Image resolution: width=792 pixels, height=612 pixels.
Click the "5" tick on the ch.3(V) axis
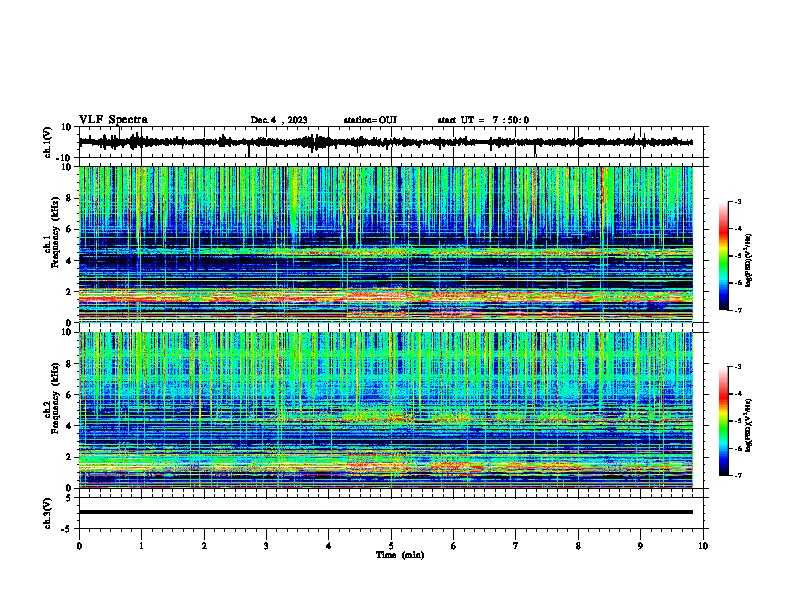[69, 498]
